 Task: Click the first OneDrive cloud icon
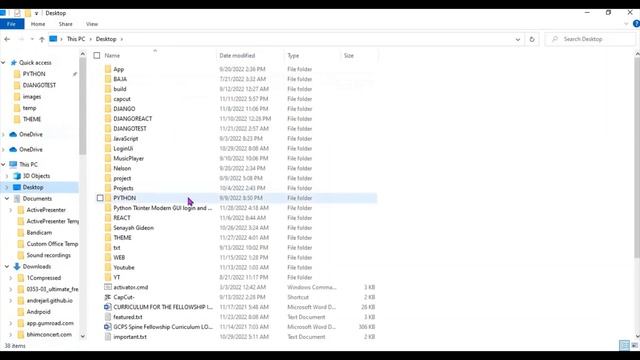(13, 134)
